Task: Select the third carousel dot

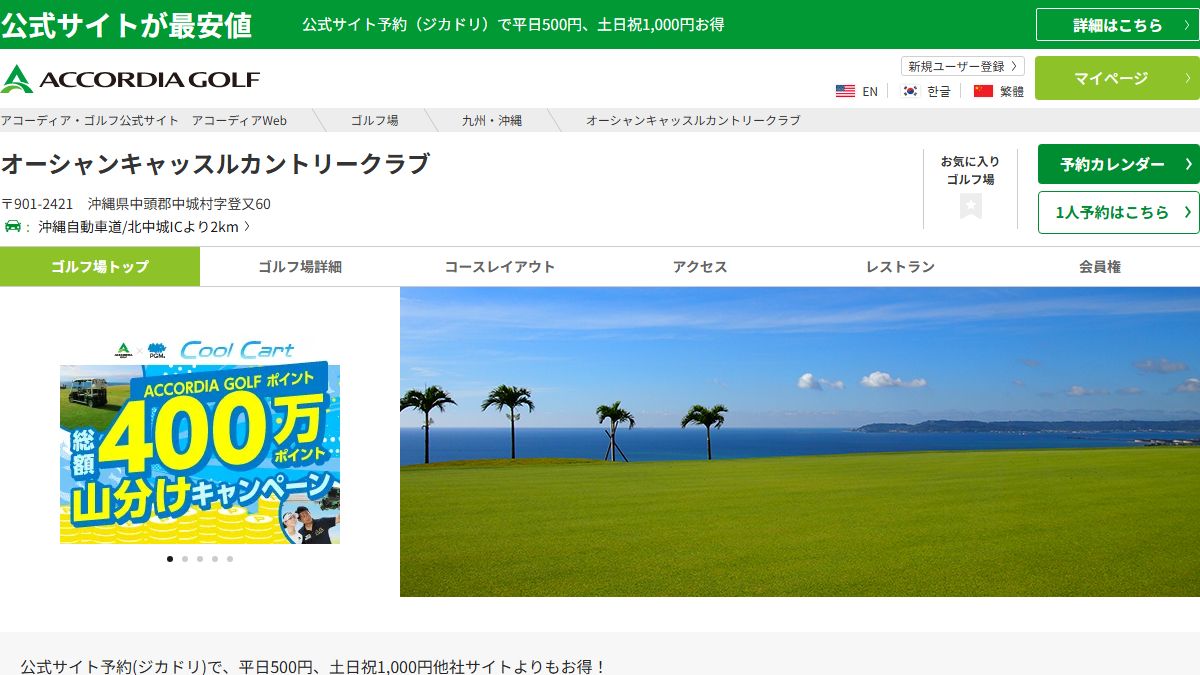Action: point(200,559)
